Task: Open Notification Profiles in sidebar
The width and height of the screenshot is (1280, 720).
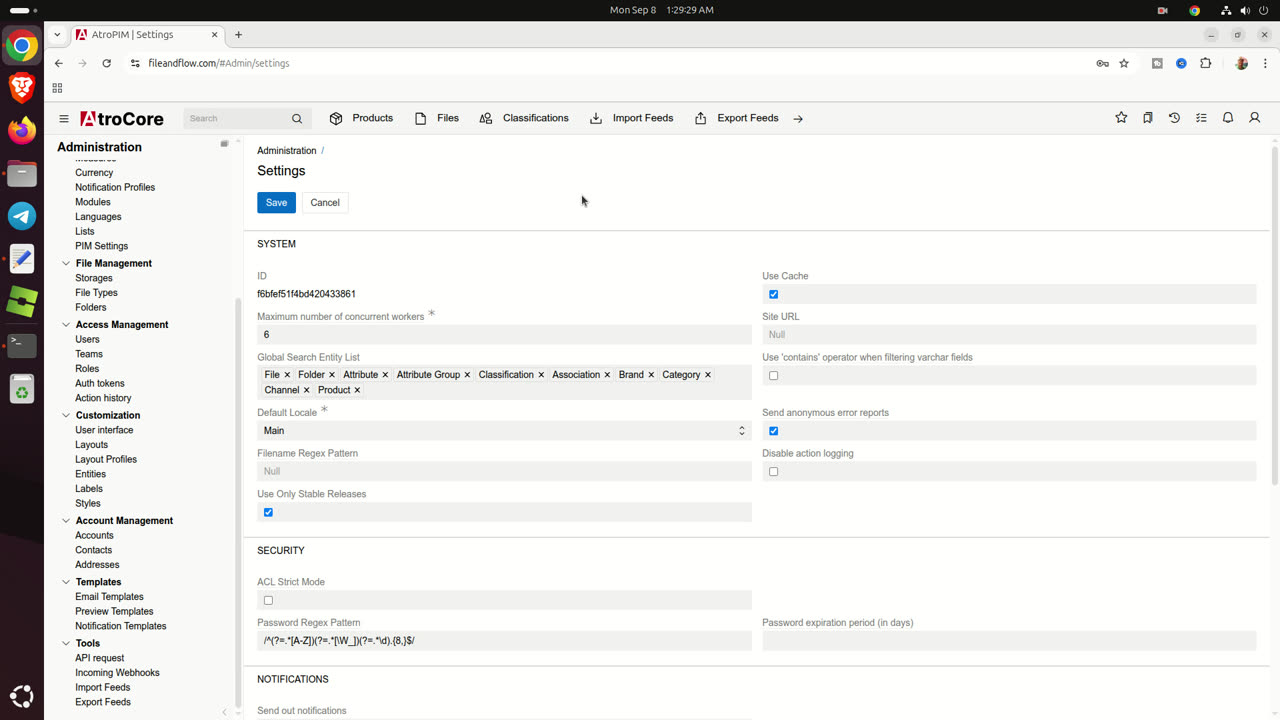Action: pyautogui.click(x=115, y=188)
